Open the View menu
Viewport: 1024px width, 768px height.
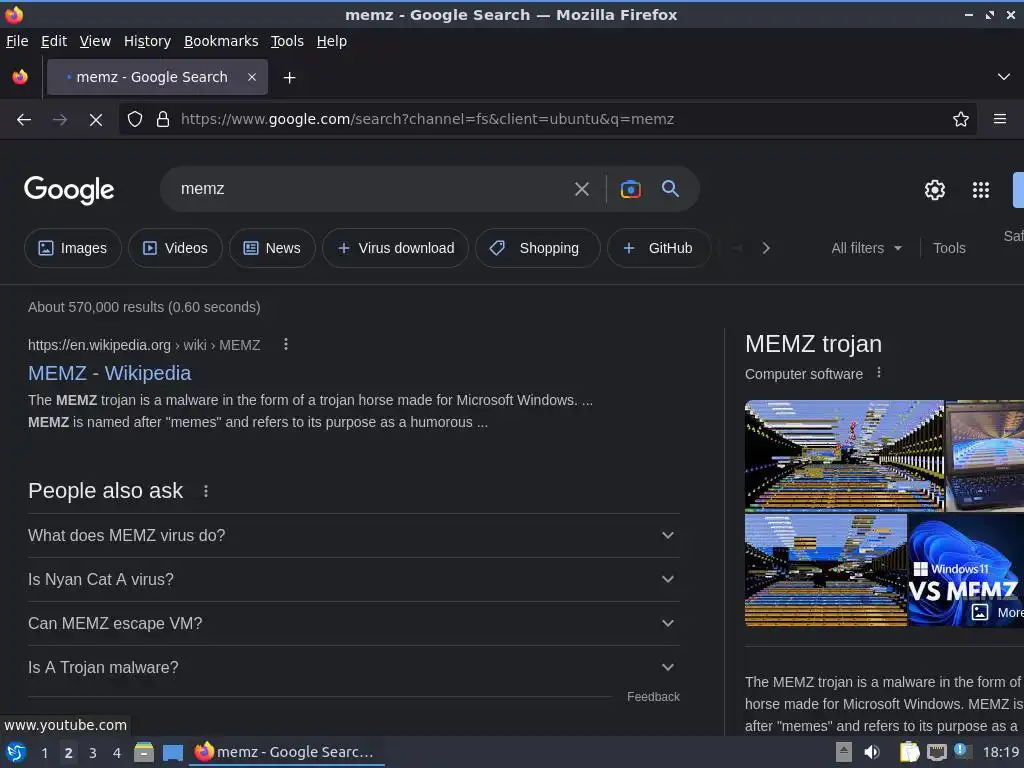(95, 41)
